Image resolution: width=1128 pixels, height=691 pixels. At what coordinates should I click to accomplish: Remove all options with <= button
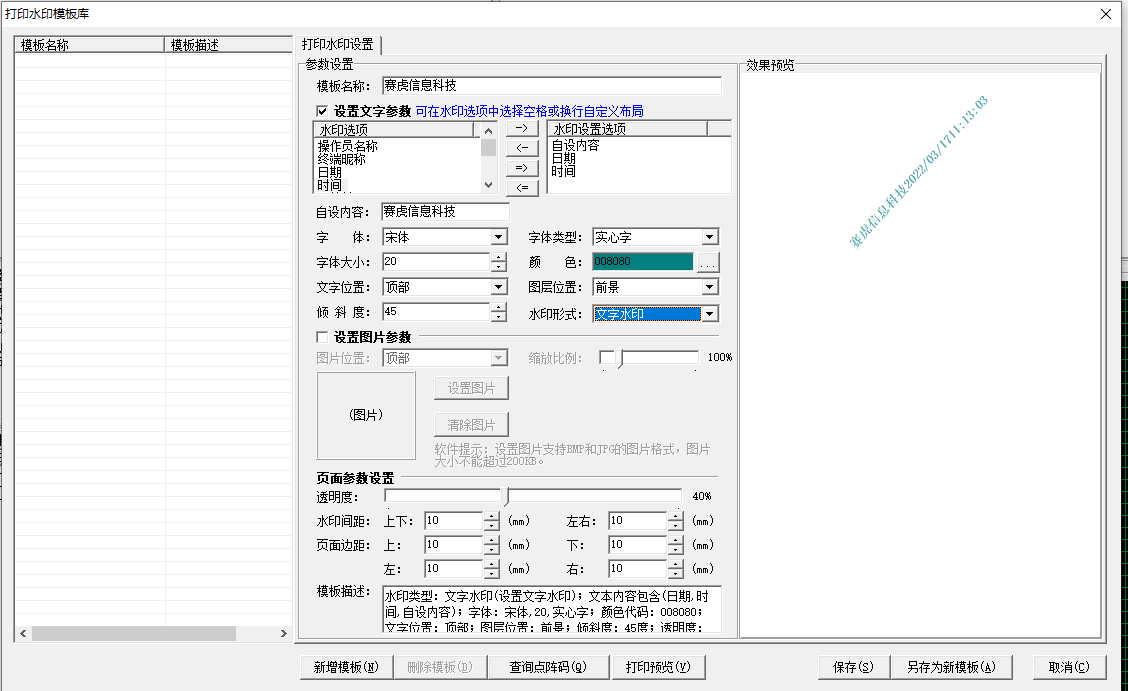522,188
